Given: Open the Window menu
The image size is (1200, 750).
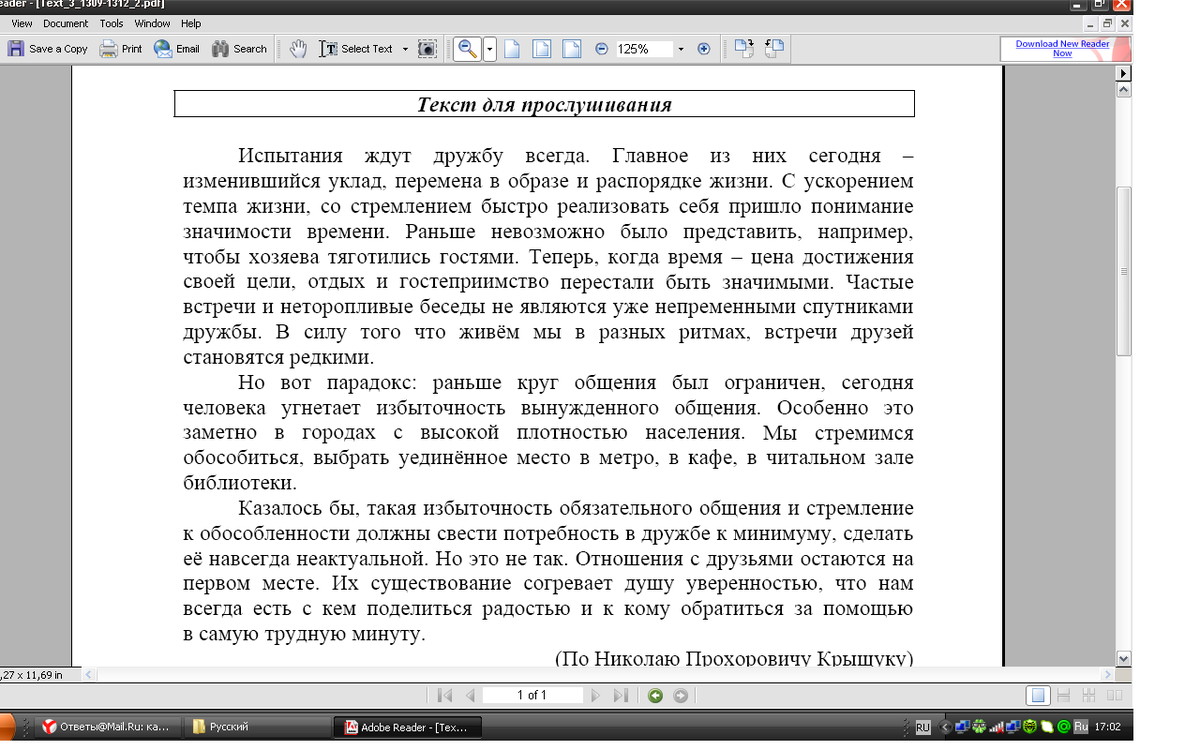Looking at the screenshot, I should coord(152,23).
